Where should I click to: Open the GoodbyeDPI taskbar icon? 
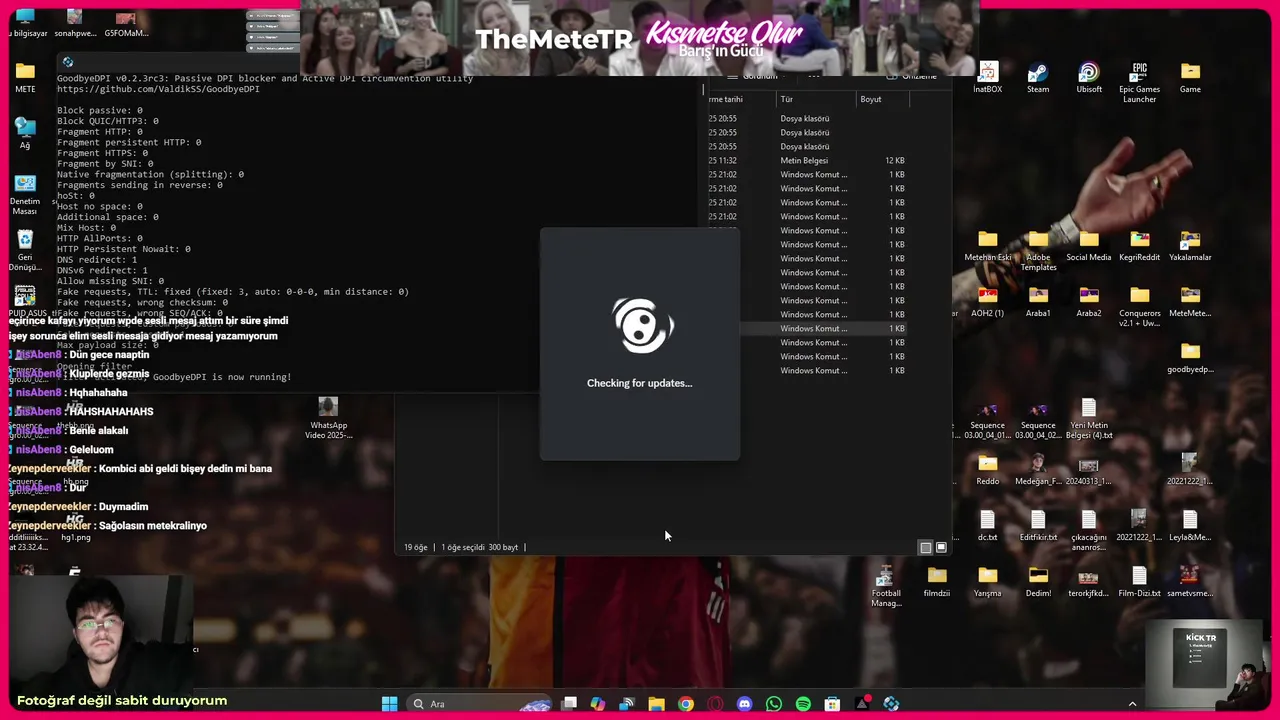(891, 704)
